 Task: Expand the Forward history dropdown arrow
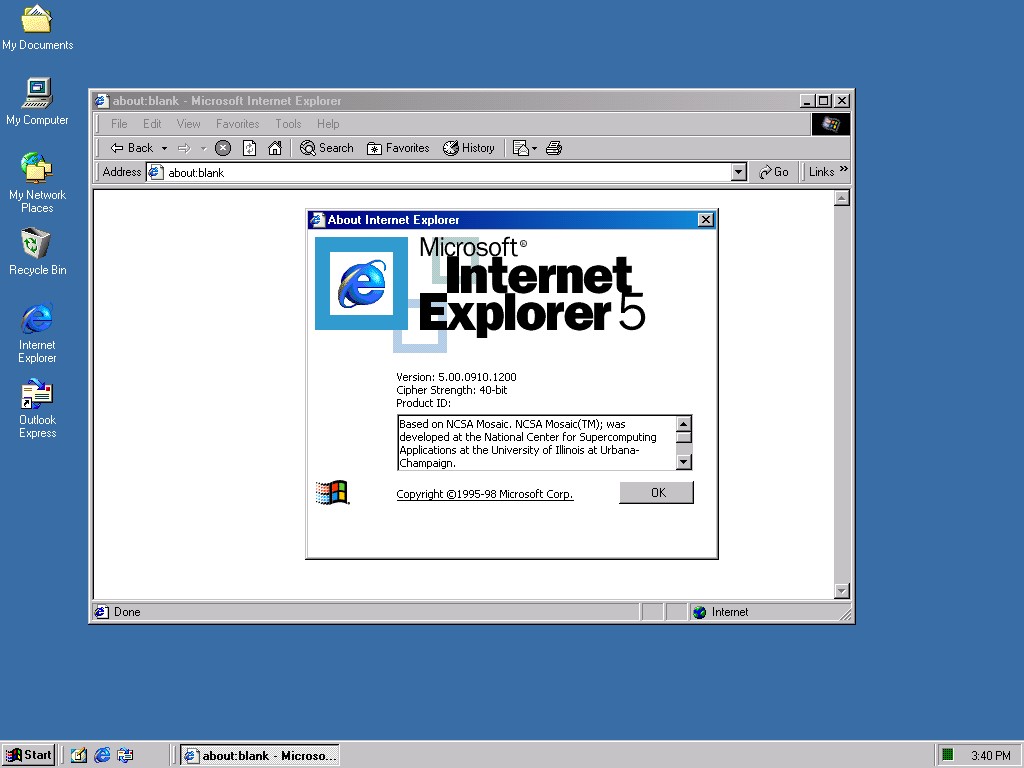pyautogui.click(x=204, y=149)
